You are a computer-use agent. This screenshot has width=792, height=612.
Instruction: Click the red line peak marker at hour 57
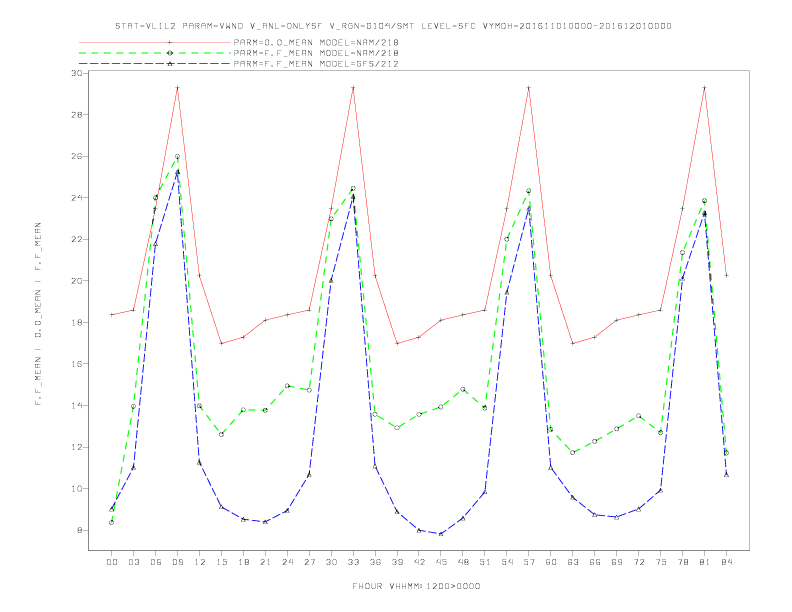coord(529,88)
